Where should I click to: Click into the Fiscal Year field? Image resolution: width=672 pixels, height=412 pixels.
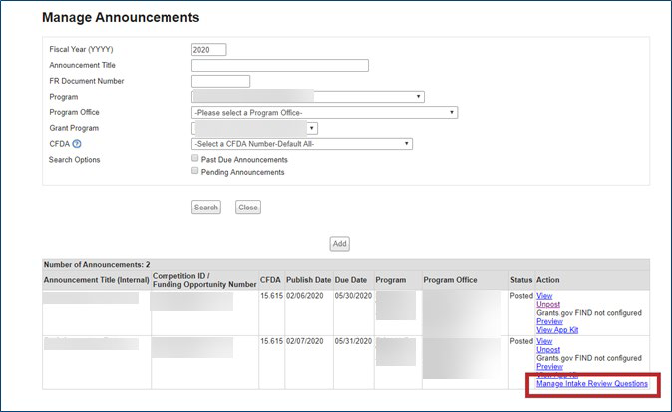coord(208,50)
